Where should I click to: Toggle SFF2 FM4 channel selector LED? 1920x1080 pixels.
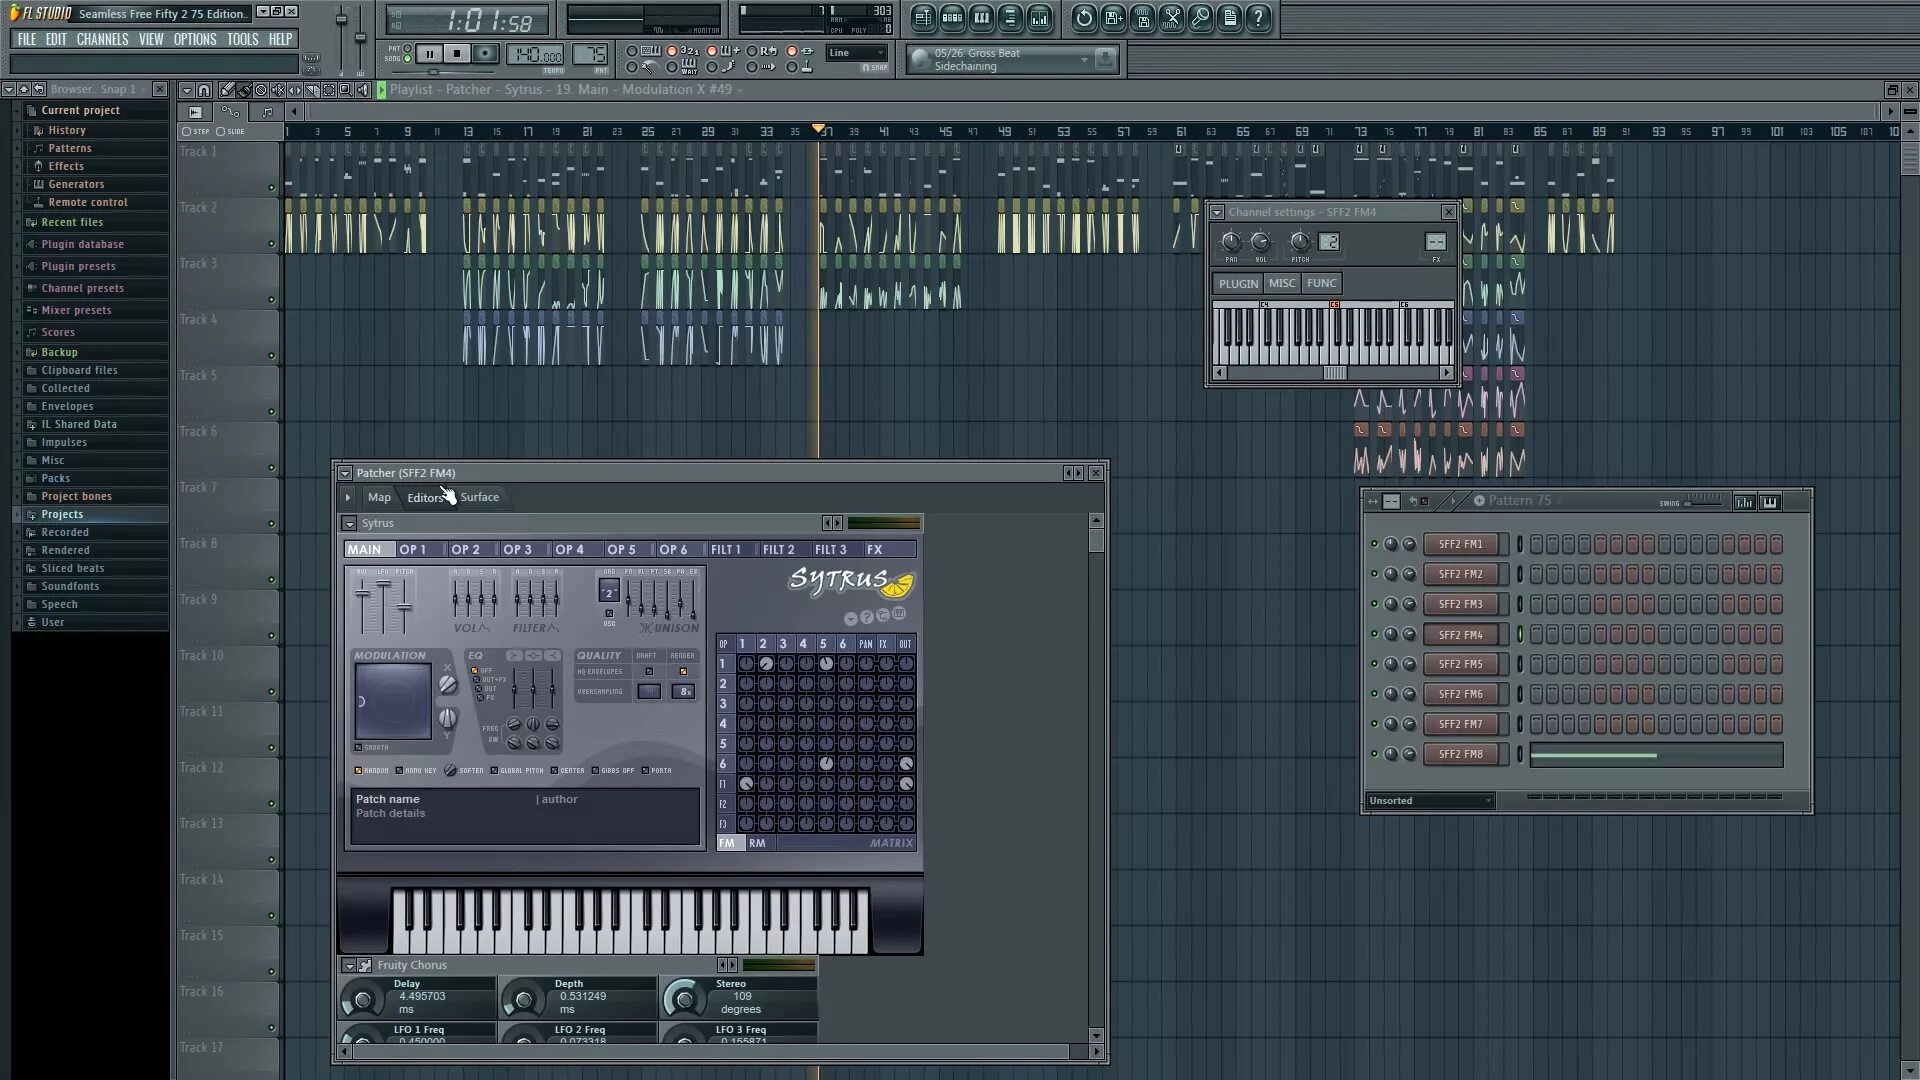[x=1520, y=634]
